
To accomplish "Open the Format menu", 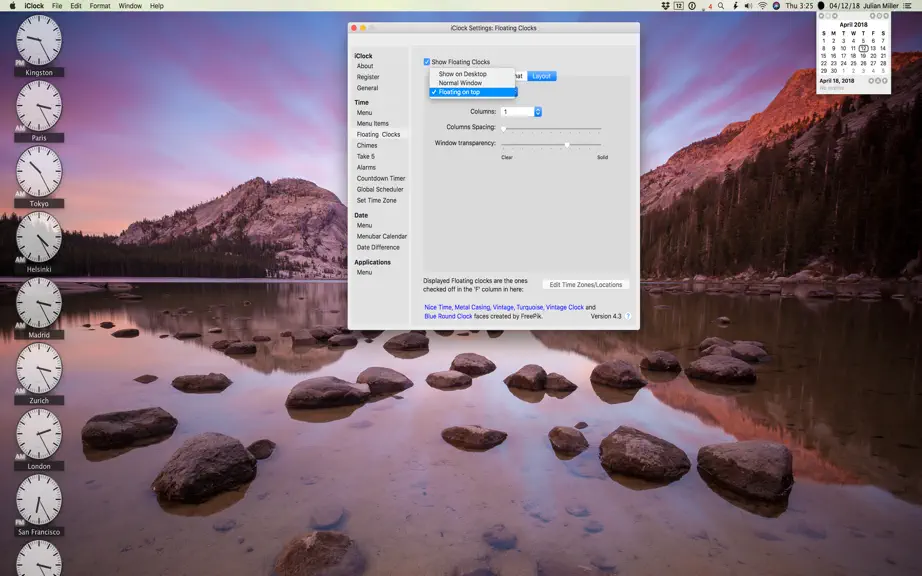I will tap(100, 6).
